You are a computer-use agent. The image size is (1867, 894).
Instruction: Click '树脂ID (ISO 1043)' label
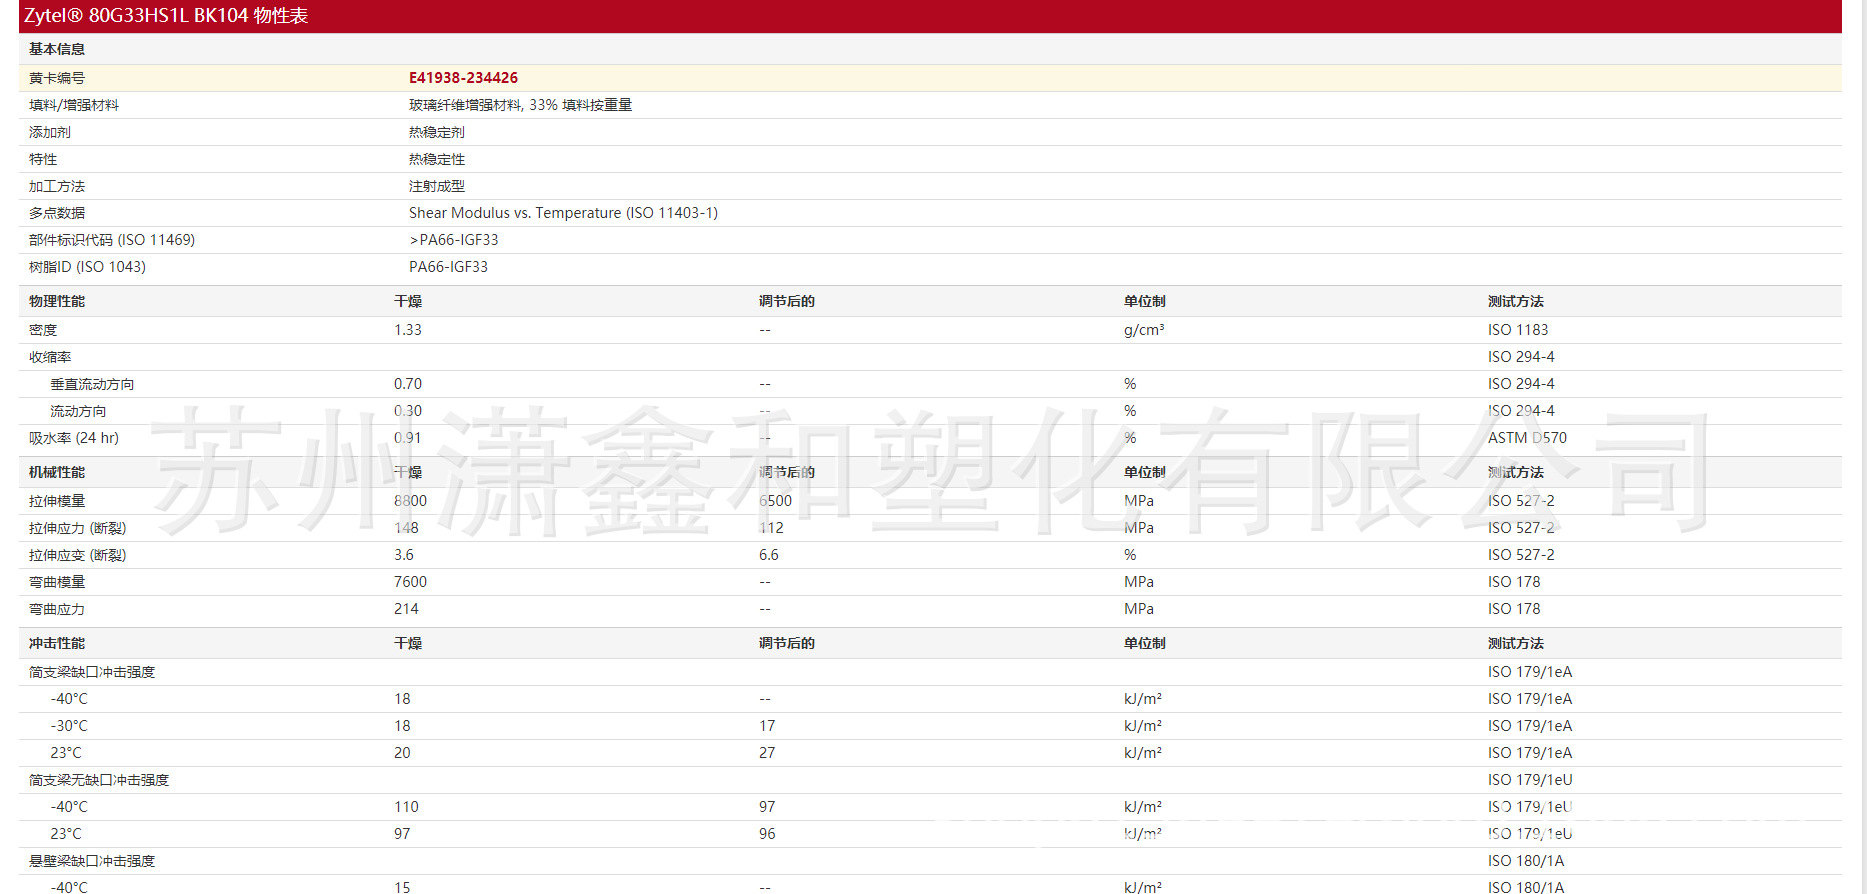tap(87, 267)
